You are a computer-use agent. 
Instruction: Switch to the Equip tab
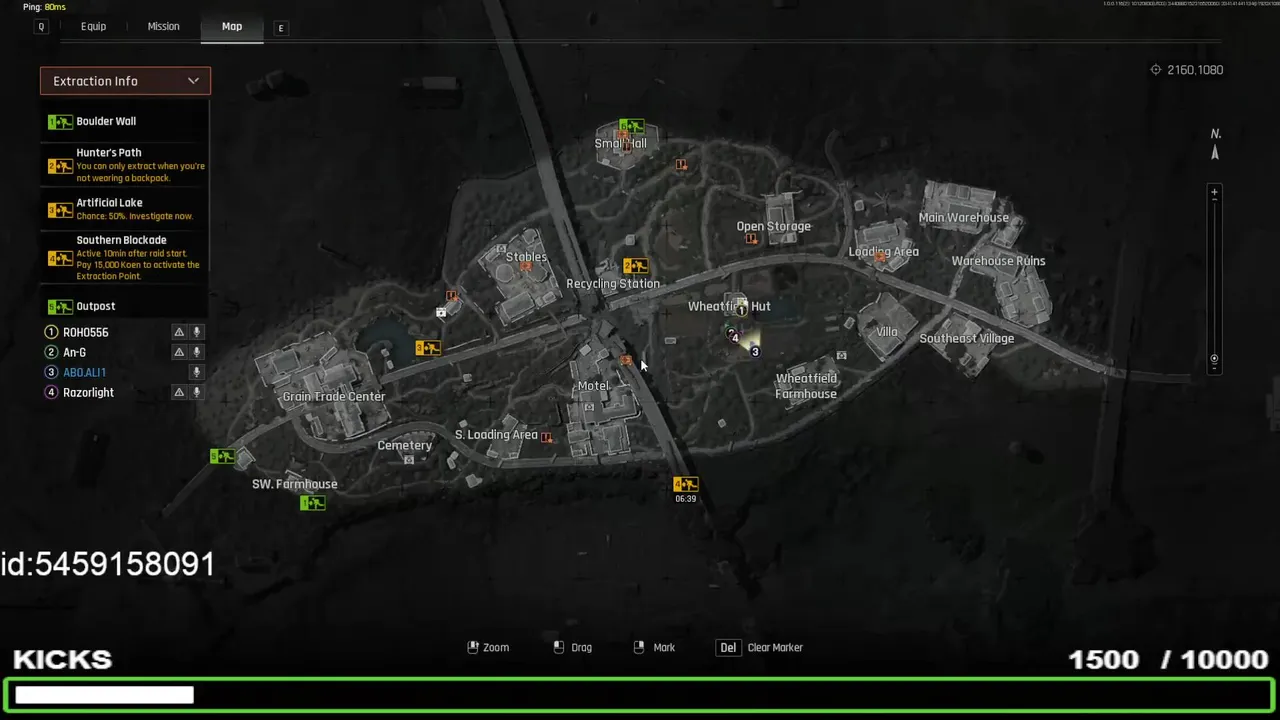pos(93,27)
